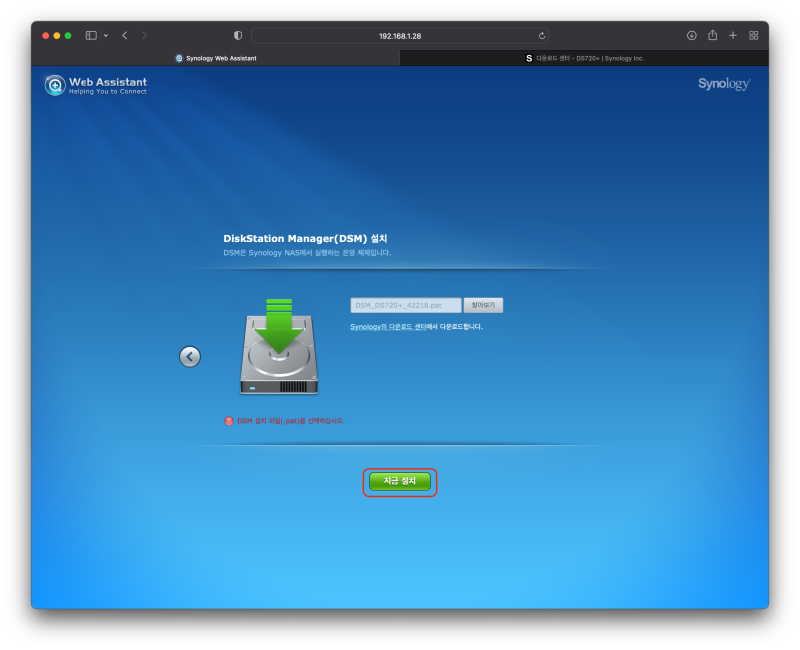This screenshot has height=650, width=800.
Task: Open the privacy shield report icon
Action: (x=238, y=35)
